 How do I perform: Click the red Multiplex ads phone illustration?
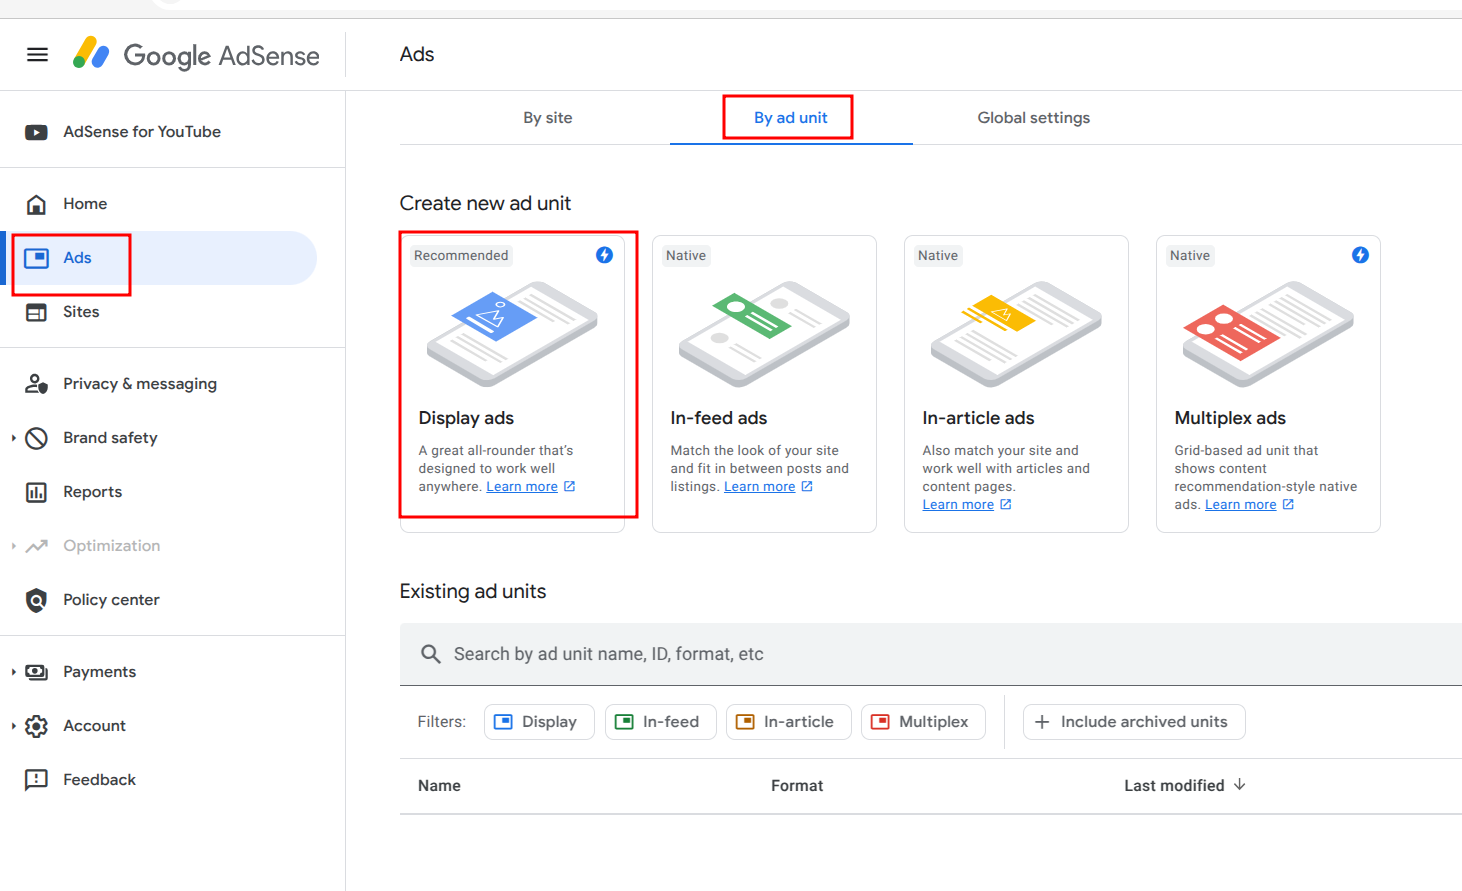pyautogui.click(x=1268, y=334)
